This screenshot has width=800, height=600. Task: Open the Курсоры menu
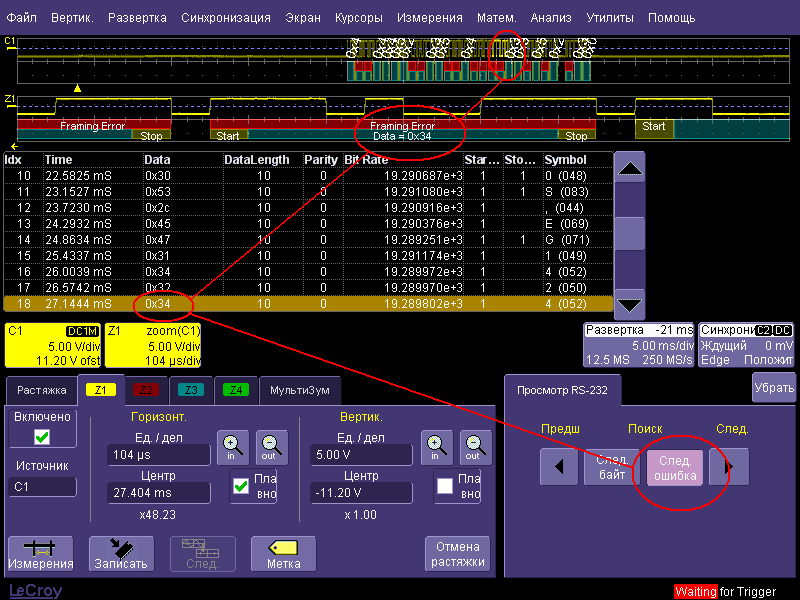(x=359, y=17)
